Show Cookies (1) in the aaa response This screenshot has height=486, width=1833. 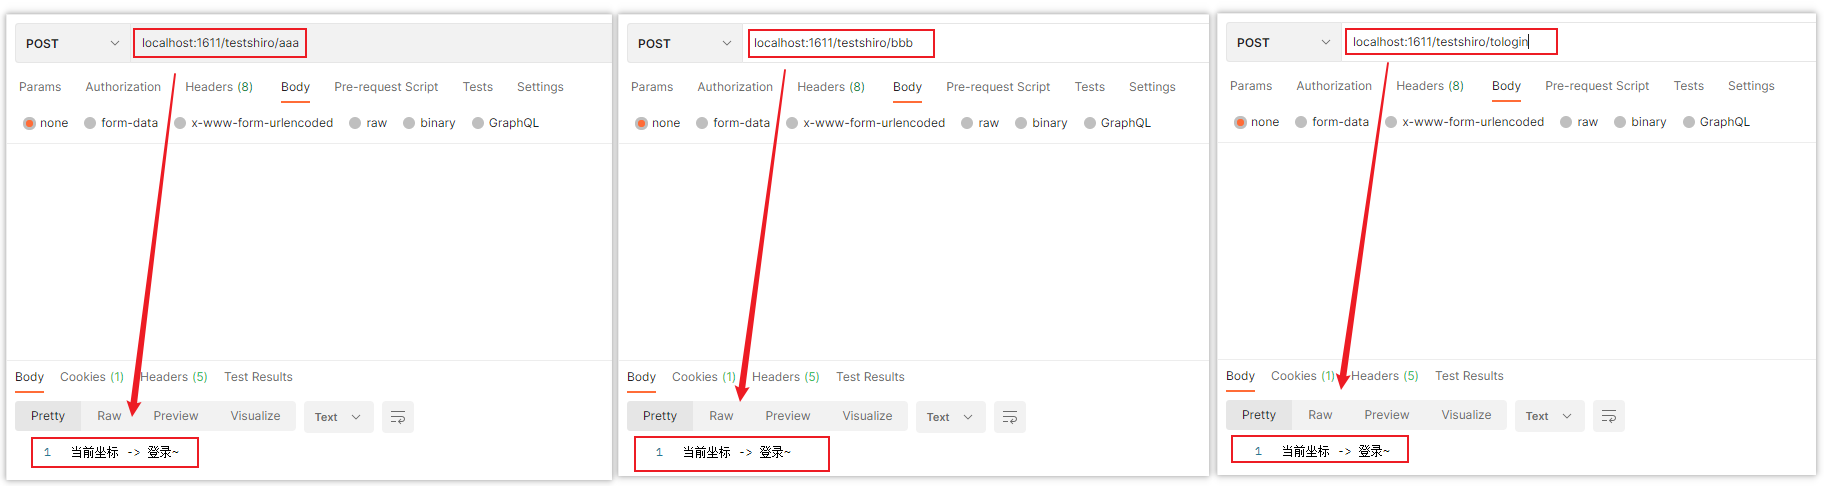pos(92,377)
